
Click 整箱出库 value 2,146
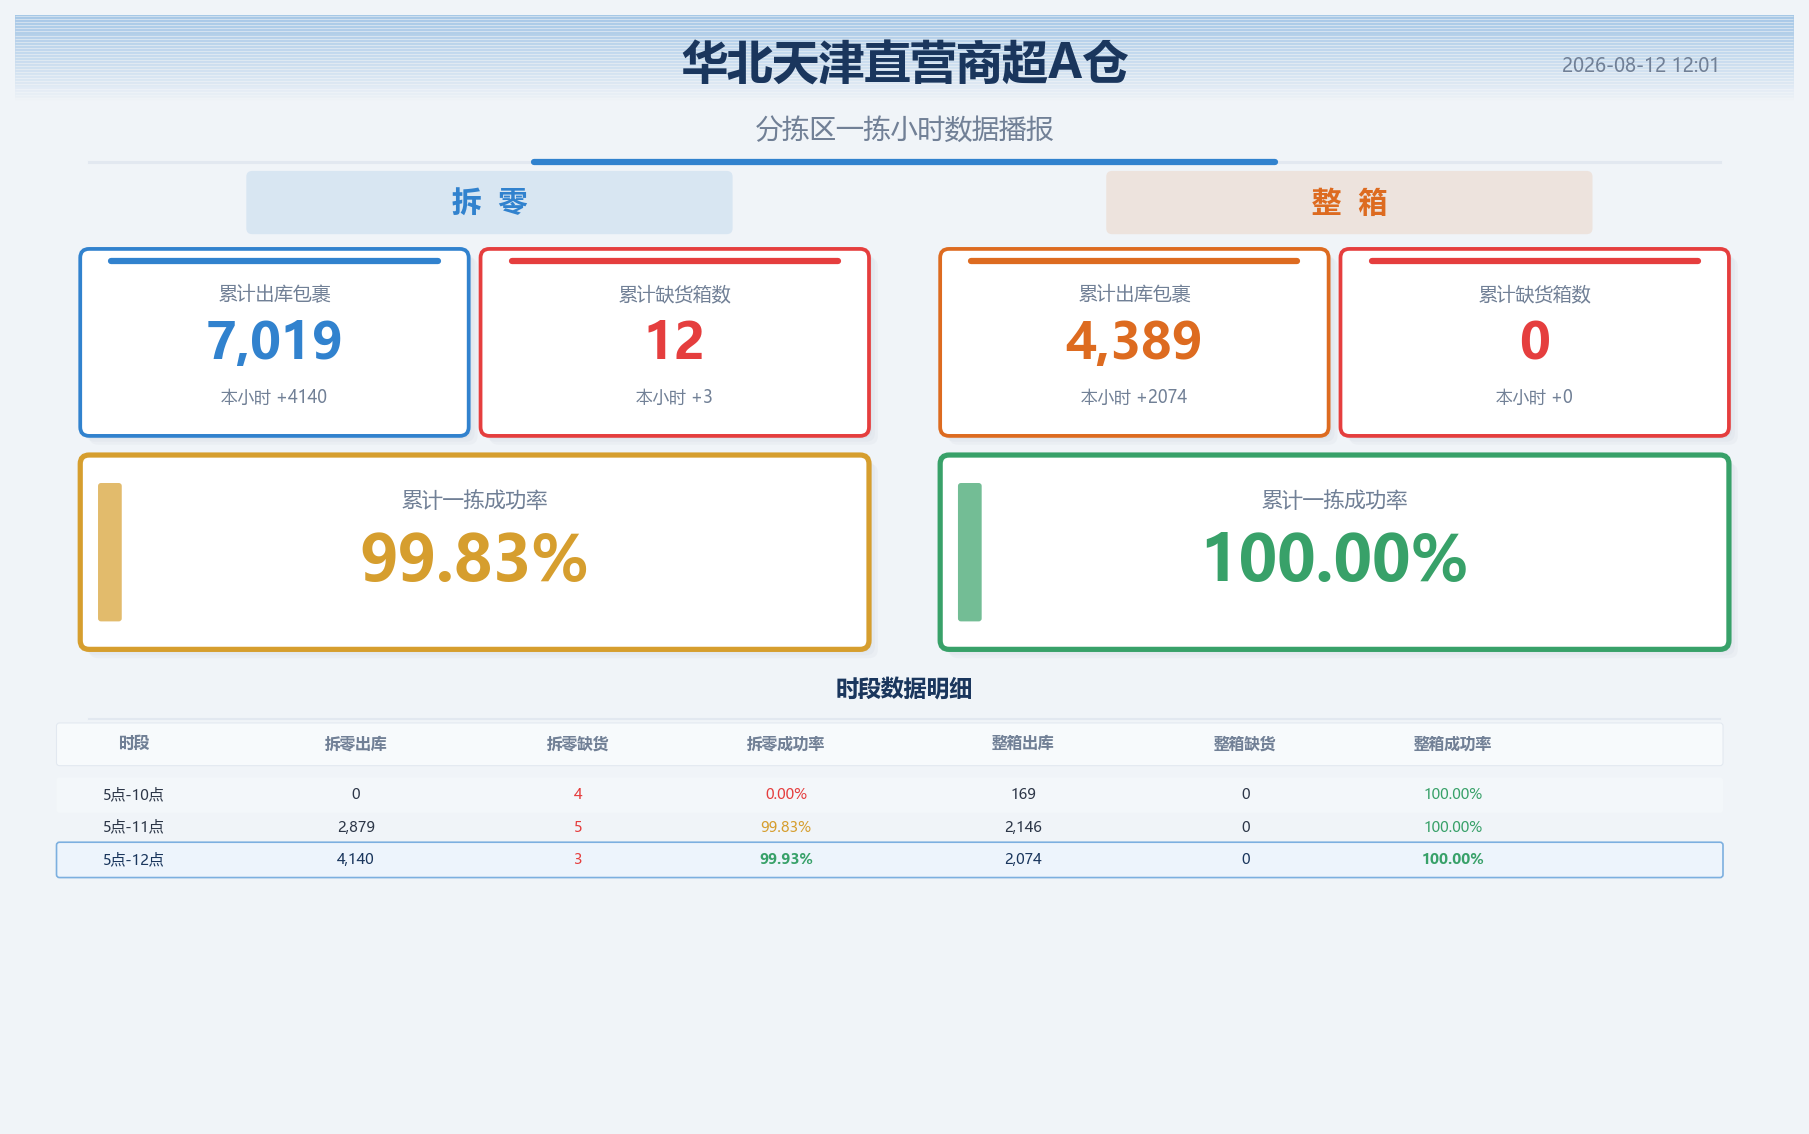[1023, 827]
